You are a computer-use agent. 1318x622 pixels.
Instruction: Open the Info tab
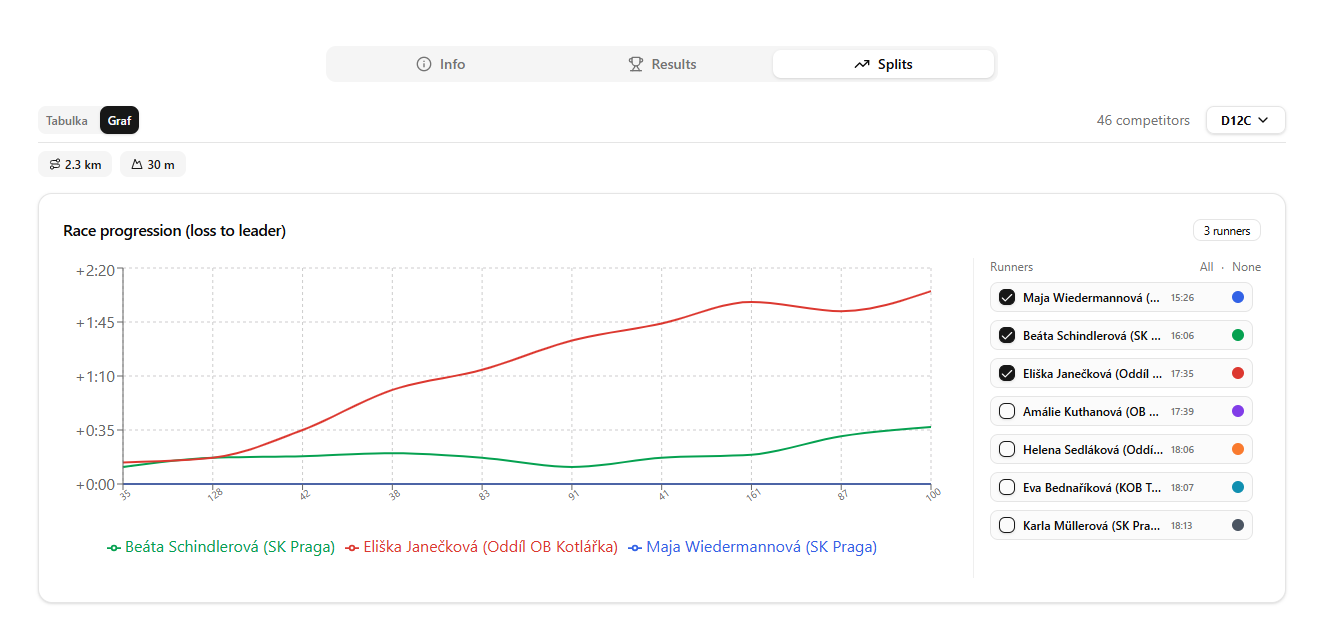click(x=441, y=64)
